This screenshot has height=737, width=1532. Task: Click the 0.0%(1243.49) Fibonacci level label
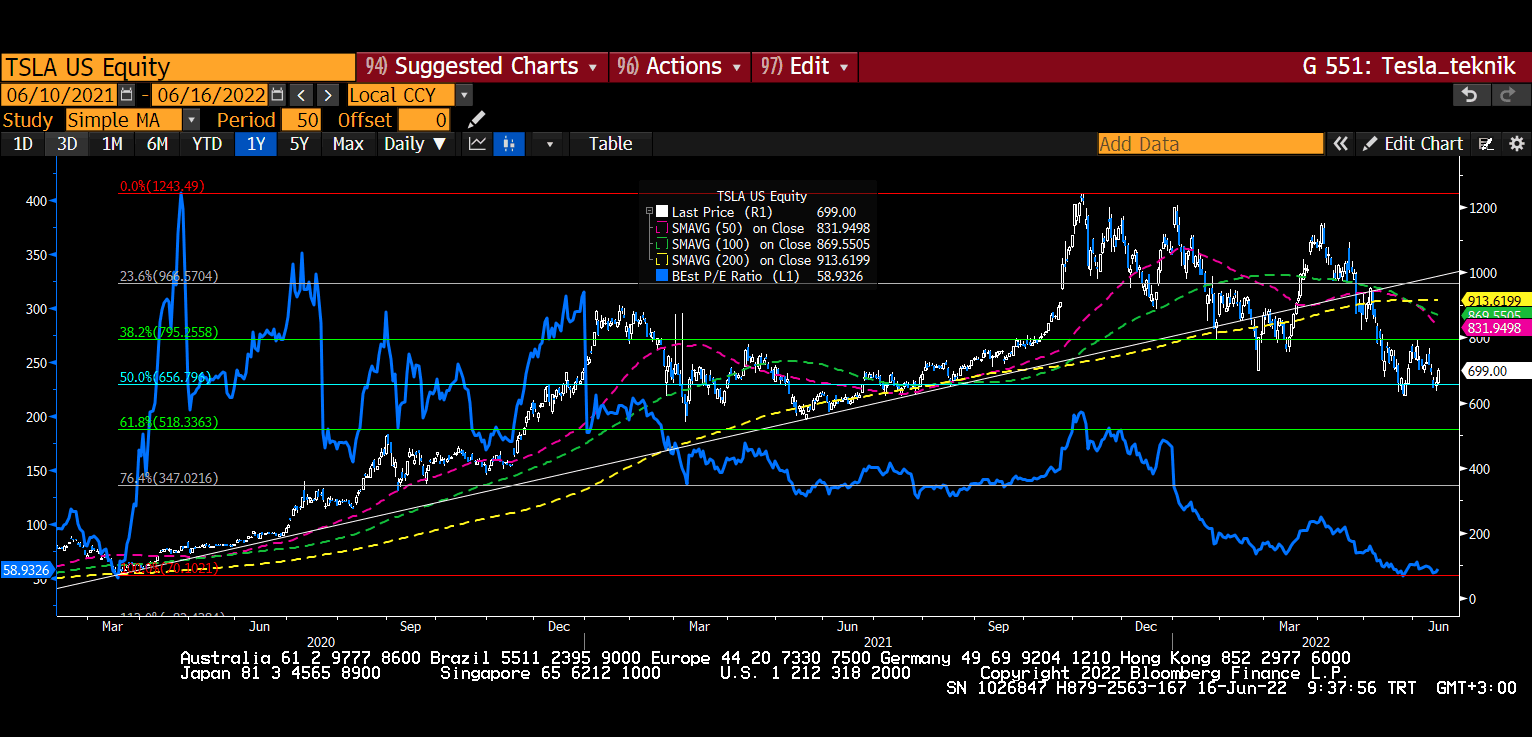pos(162,186)
